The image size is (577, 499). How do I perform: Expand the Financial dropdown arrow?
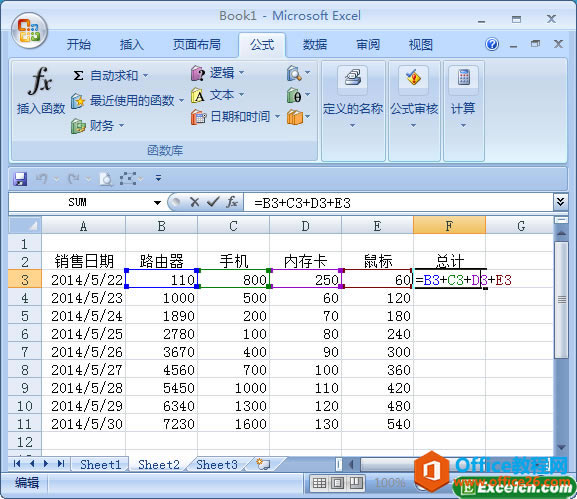click(121, 126)
